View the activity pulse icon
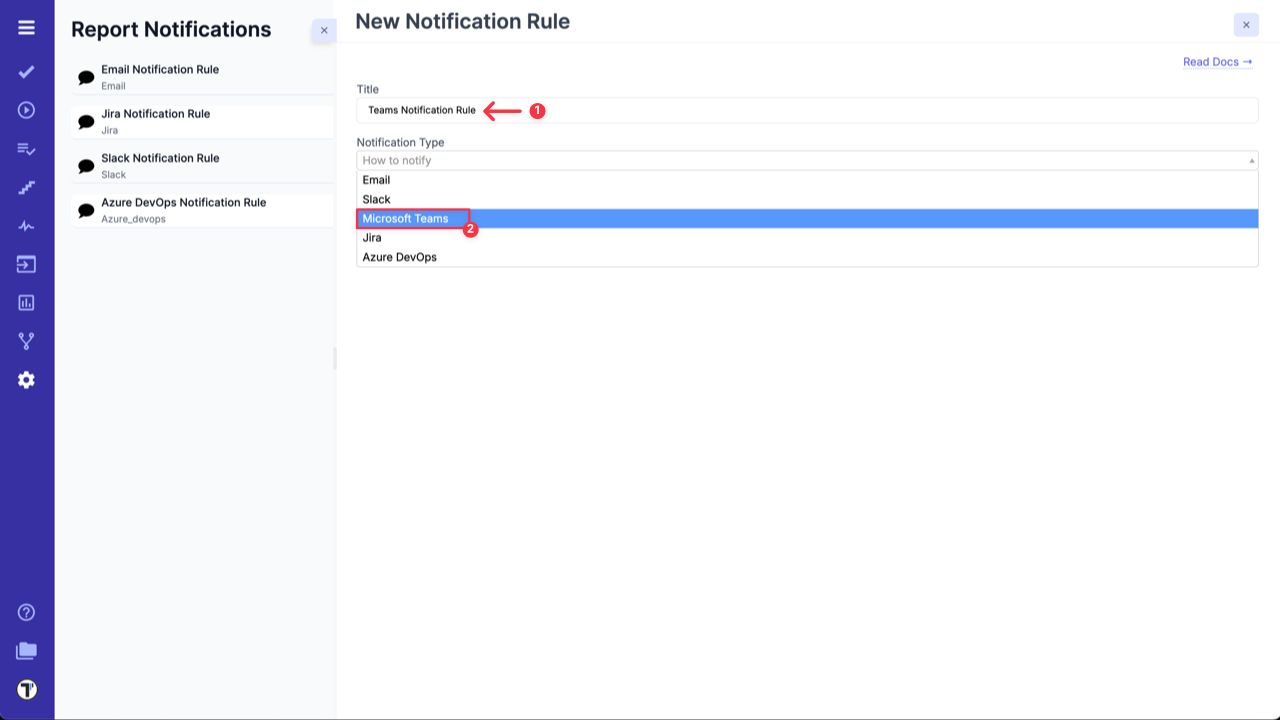This screenshot has height=720, width=1280. tap(26, 225)
